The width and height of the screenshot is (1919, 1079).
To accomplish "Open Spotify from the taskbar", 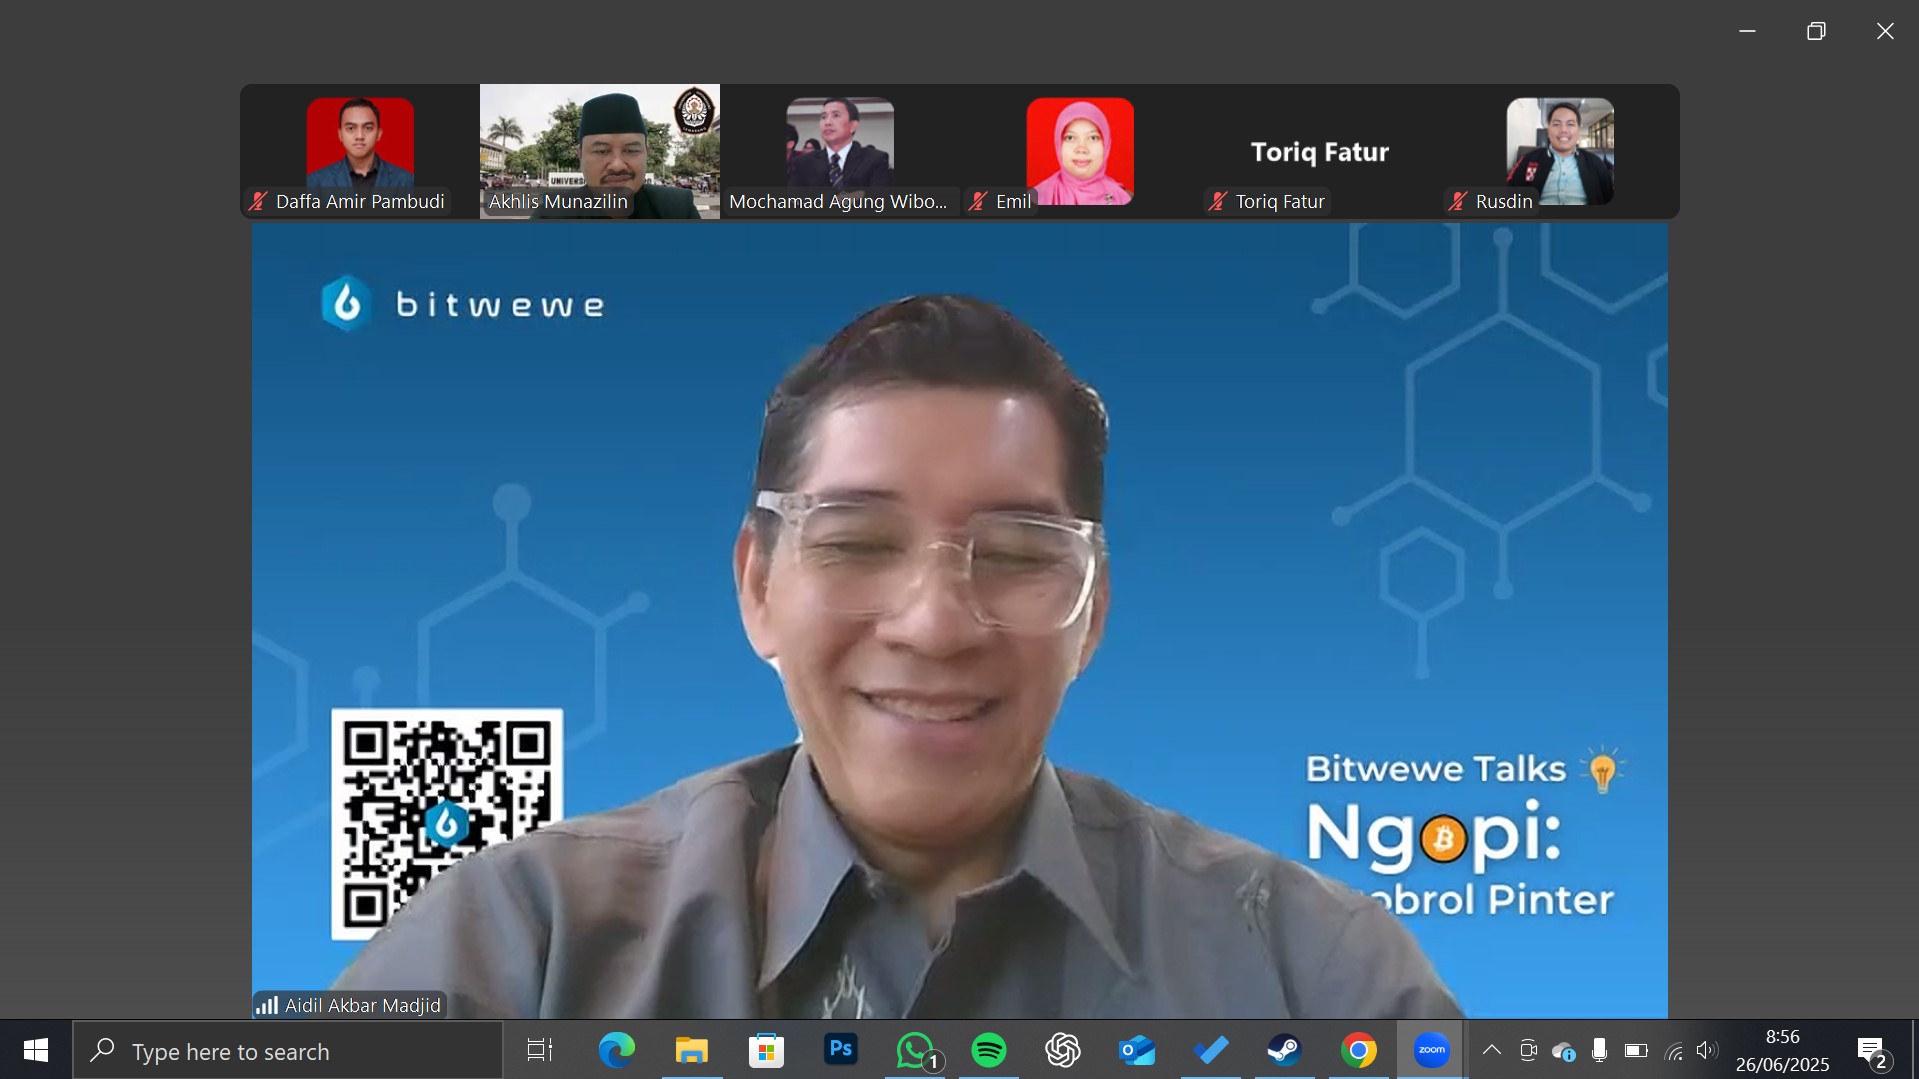I will tap(989, 1050).
